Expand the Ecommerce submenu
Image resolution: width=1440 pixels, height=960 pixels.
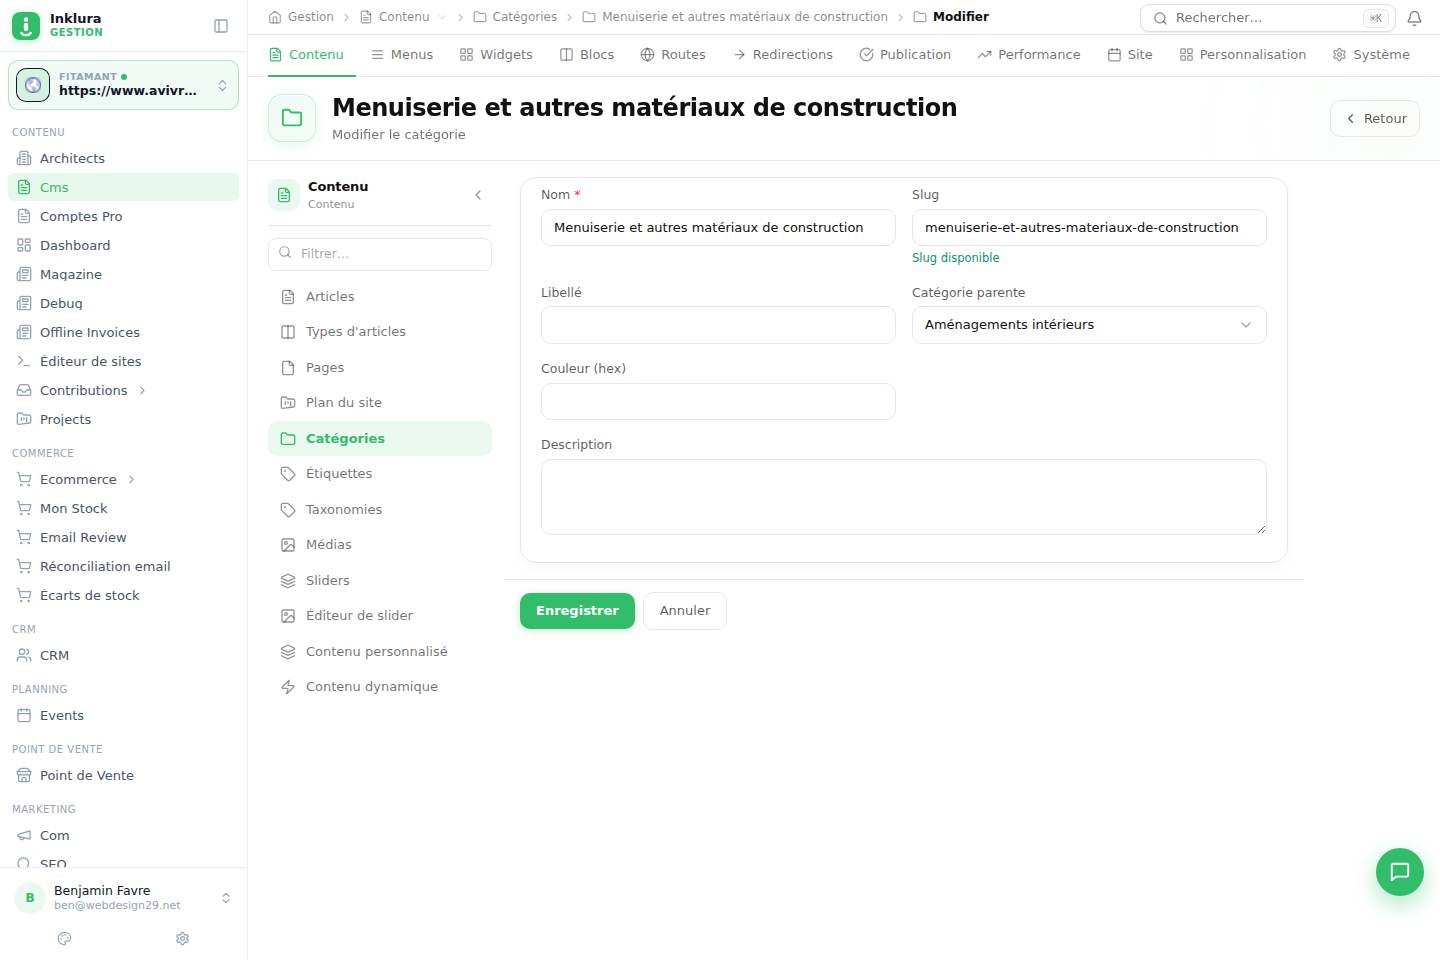tap(131, 479)
